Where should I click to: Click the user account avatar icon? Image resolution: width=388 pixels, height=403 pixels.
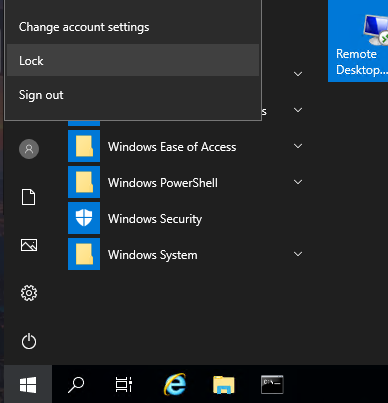click(29, 149)
